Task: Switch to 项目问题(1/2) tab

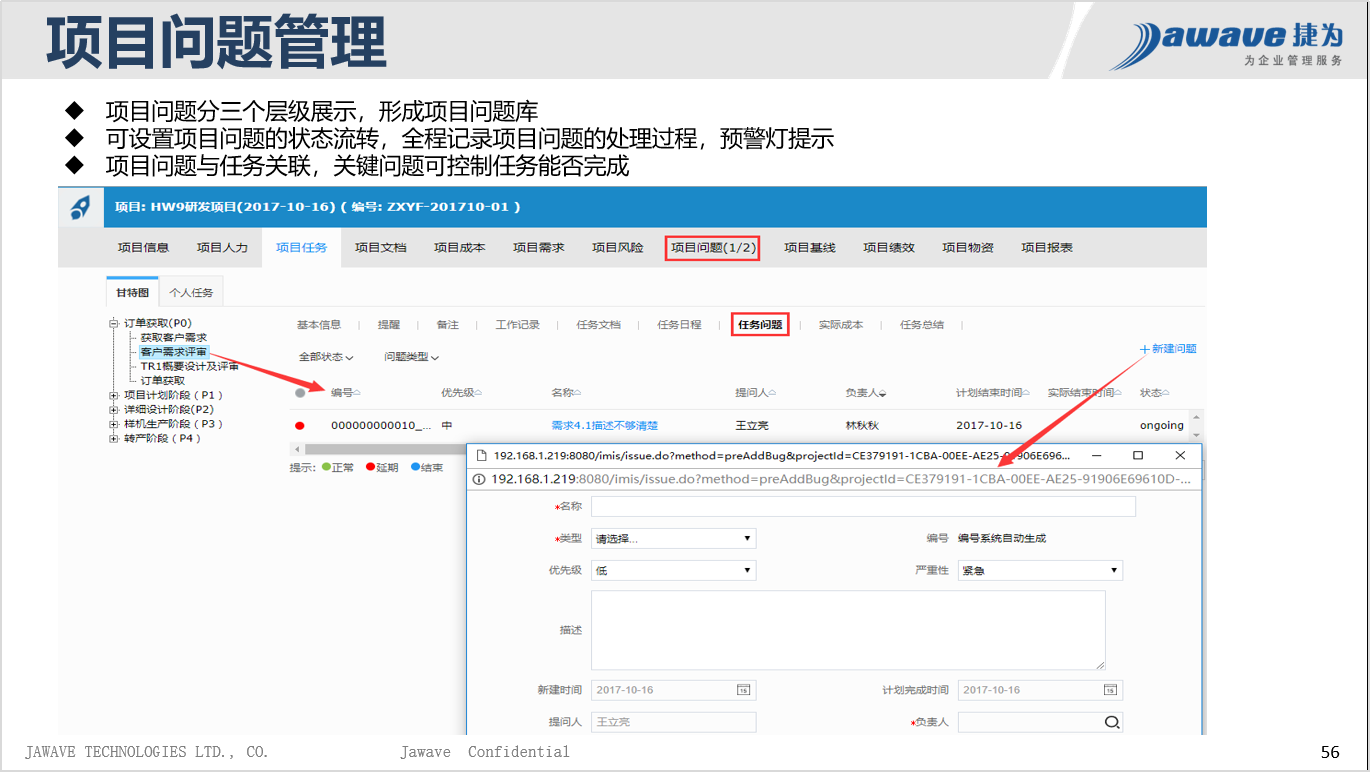Action: coord(713,248)
